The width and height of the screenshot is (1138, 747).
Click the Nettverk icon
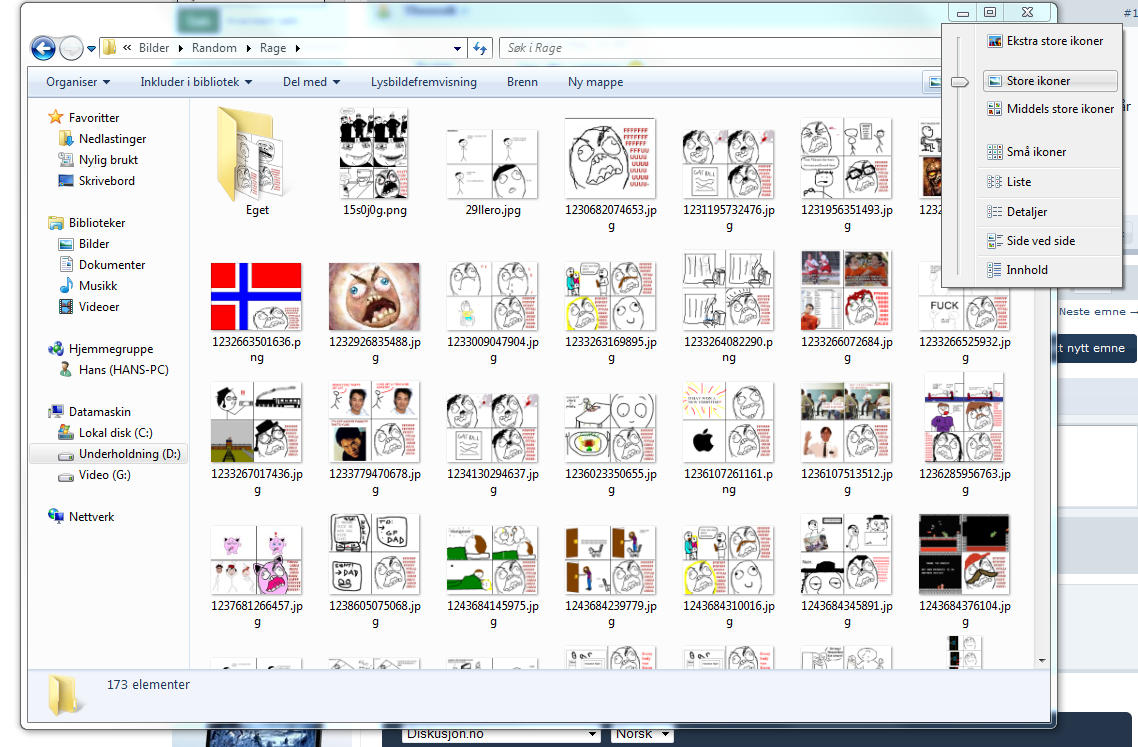coord(56,517)
